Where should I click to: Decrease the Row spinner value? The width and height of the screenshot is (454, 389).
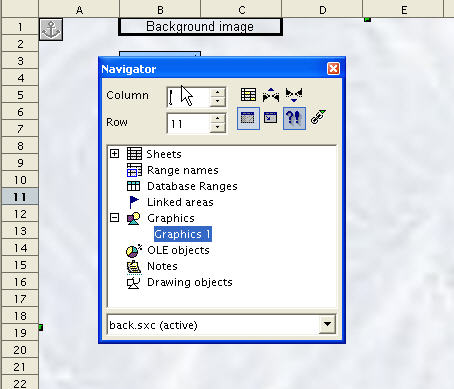tap(218, 127)
